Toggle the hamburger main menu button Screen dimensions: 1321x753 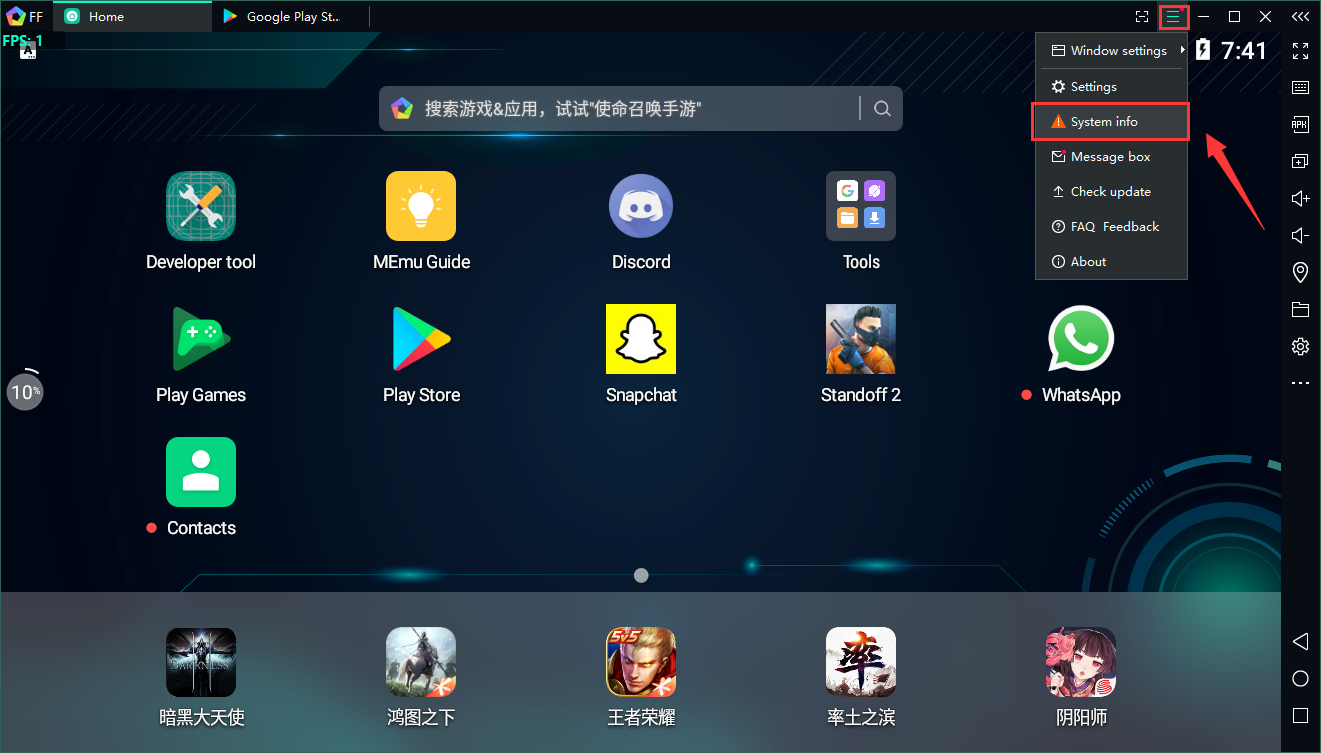point(1173,17)
